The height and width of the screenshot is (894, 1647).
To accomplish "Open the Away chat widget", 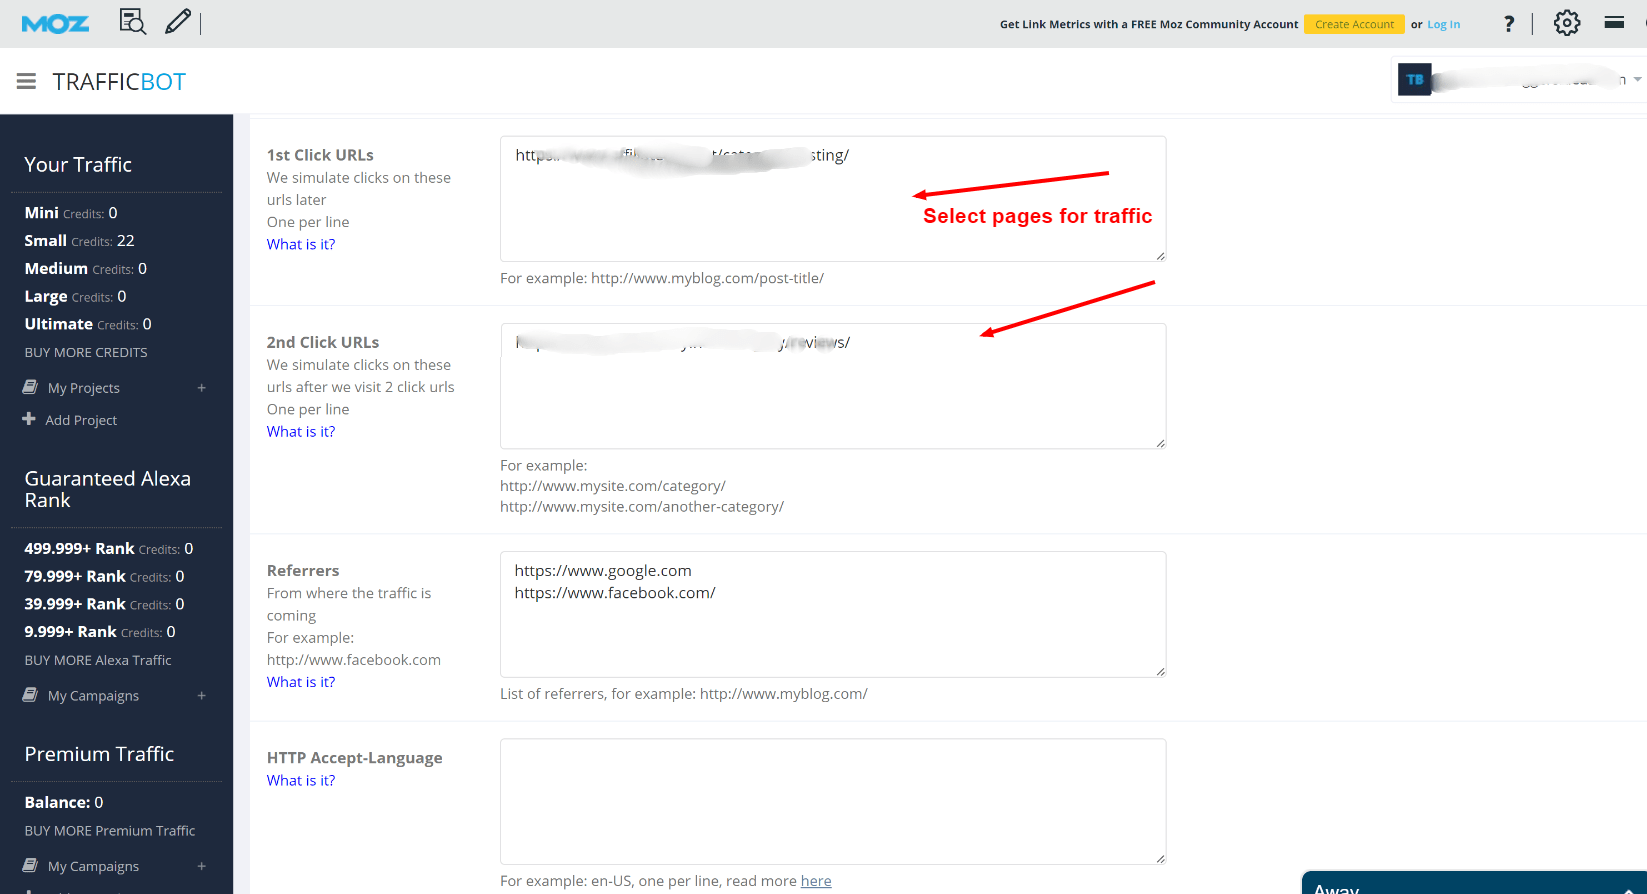I will coord(1474,884).
